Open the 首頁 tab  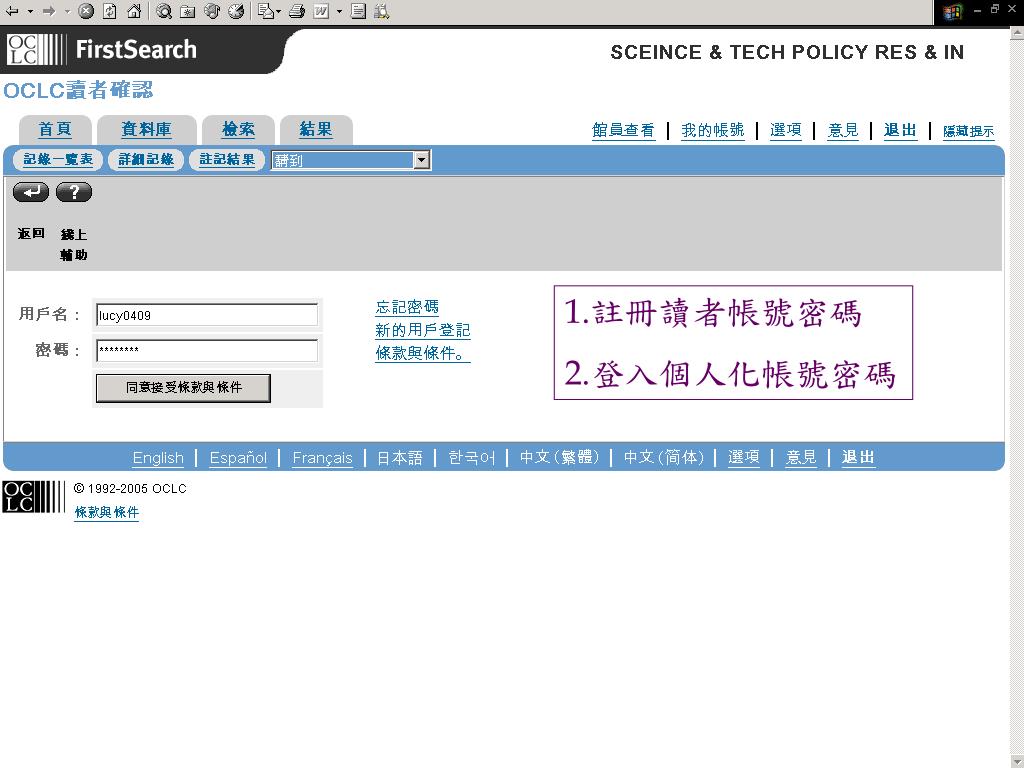pyautogui.click(x=55, y=129)
